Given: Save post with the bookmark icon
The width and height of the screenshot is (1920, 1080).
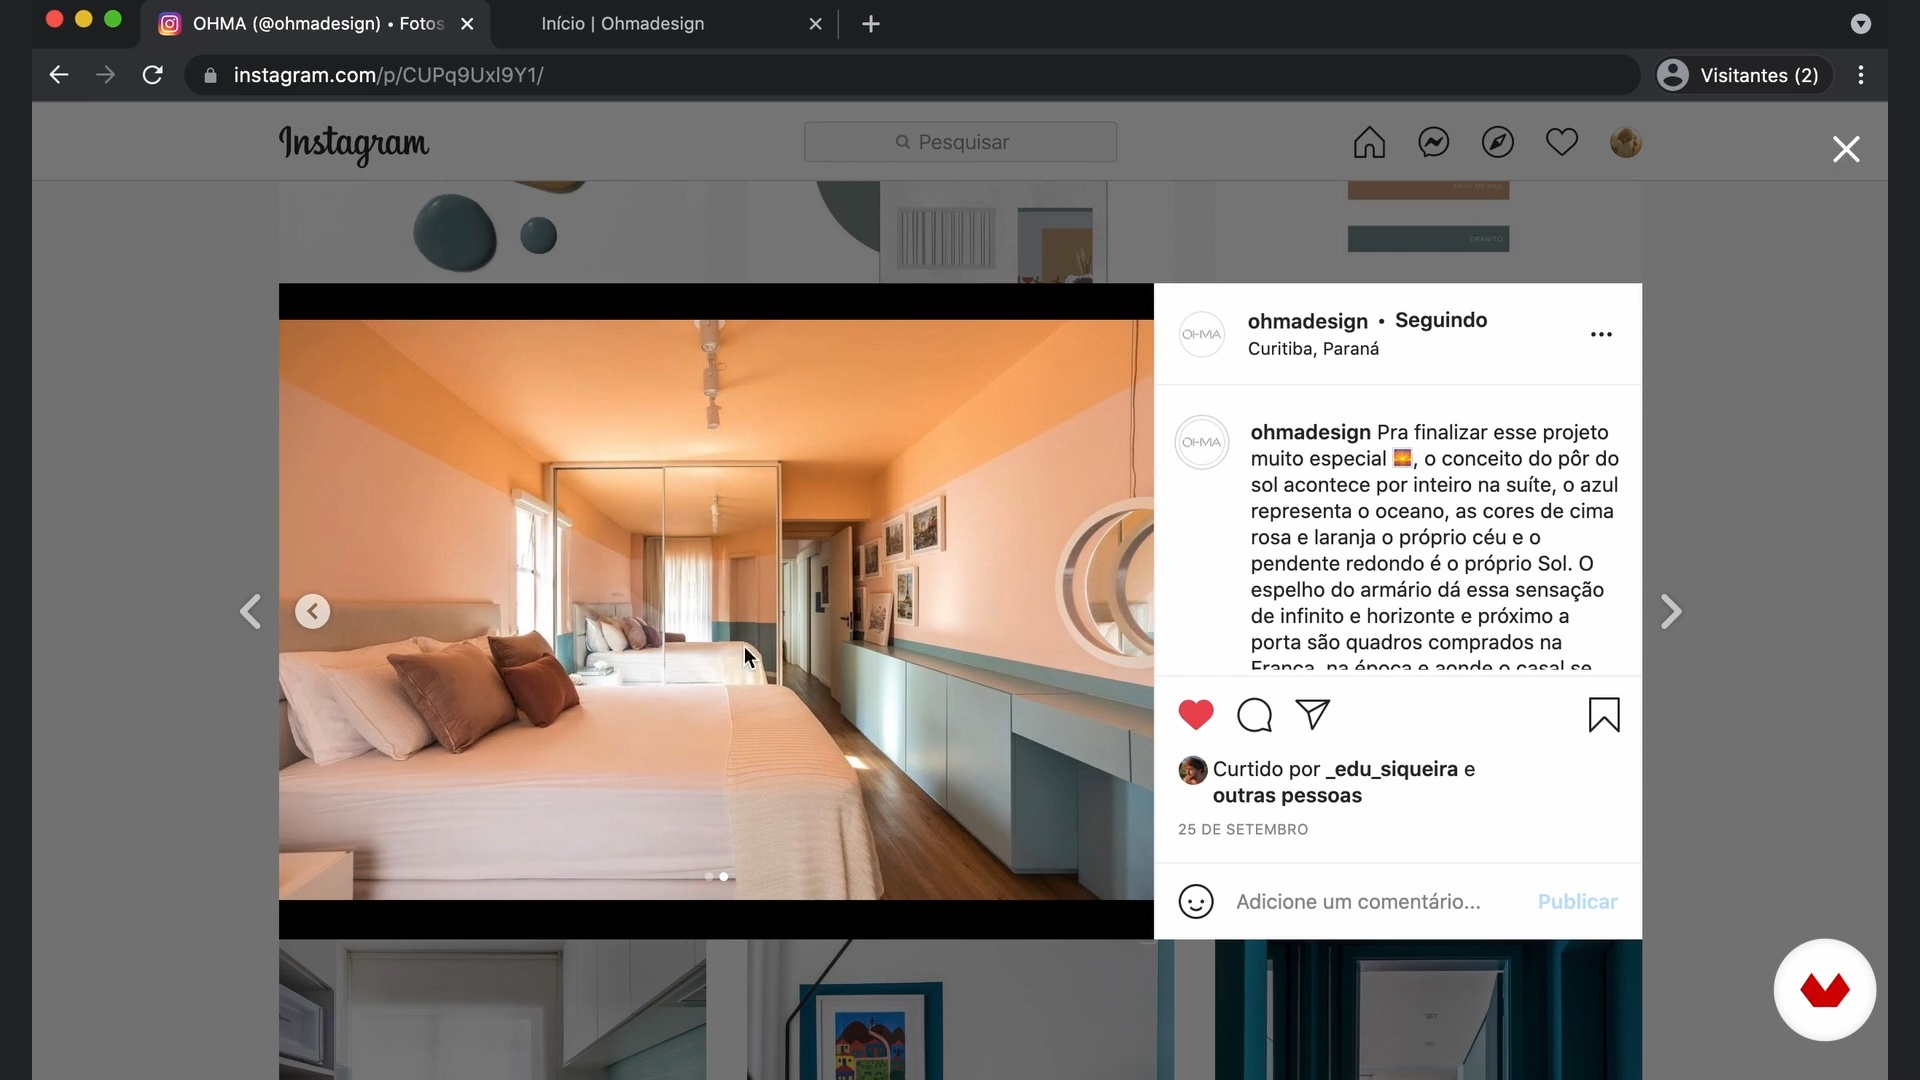Looking at the screenshot, I should coord(1604,715).
